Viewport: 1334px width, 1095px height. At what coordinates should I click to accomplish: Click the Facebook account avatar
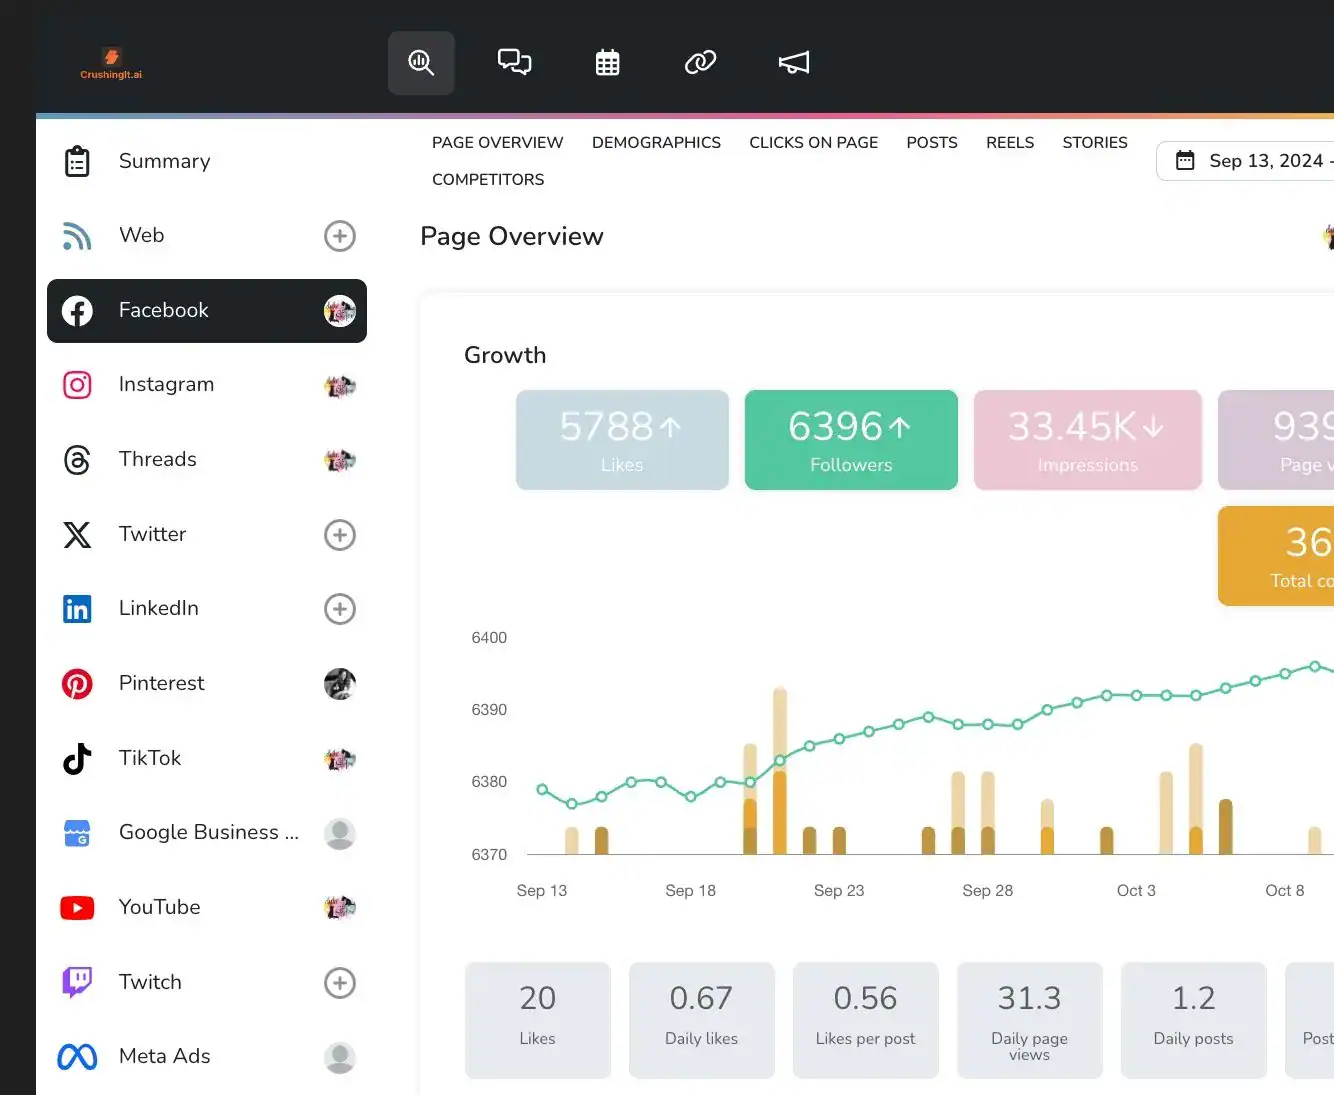point(340,311)
